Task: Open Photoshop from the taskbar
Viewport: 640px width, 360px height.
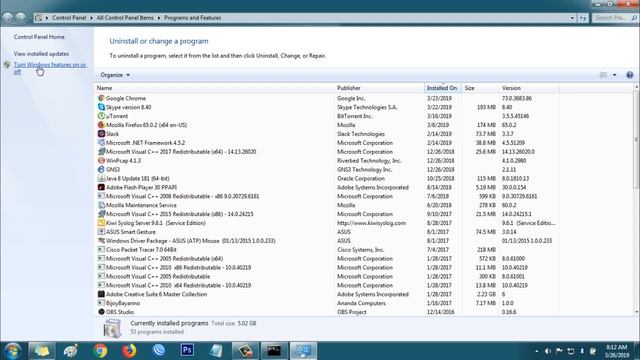Action: click(x=187, y=350)
